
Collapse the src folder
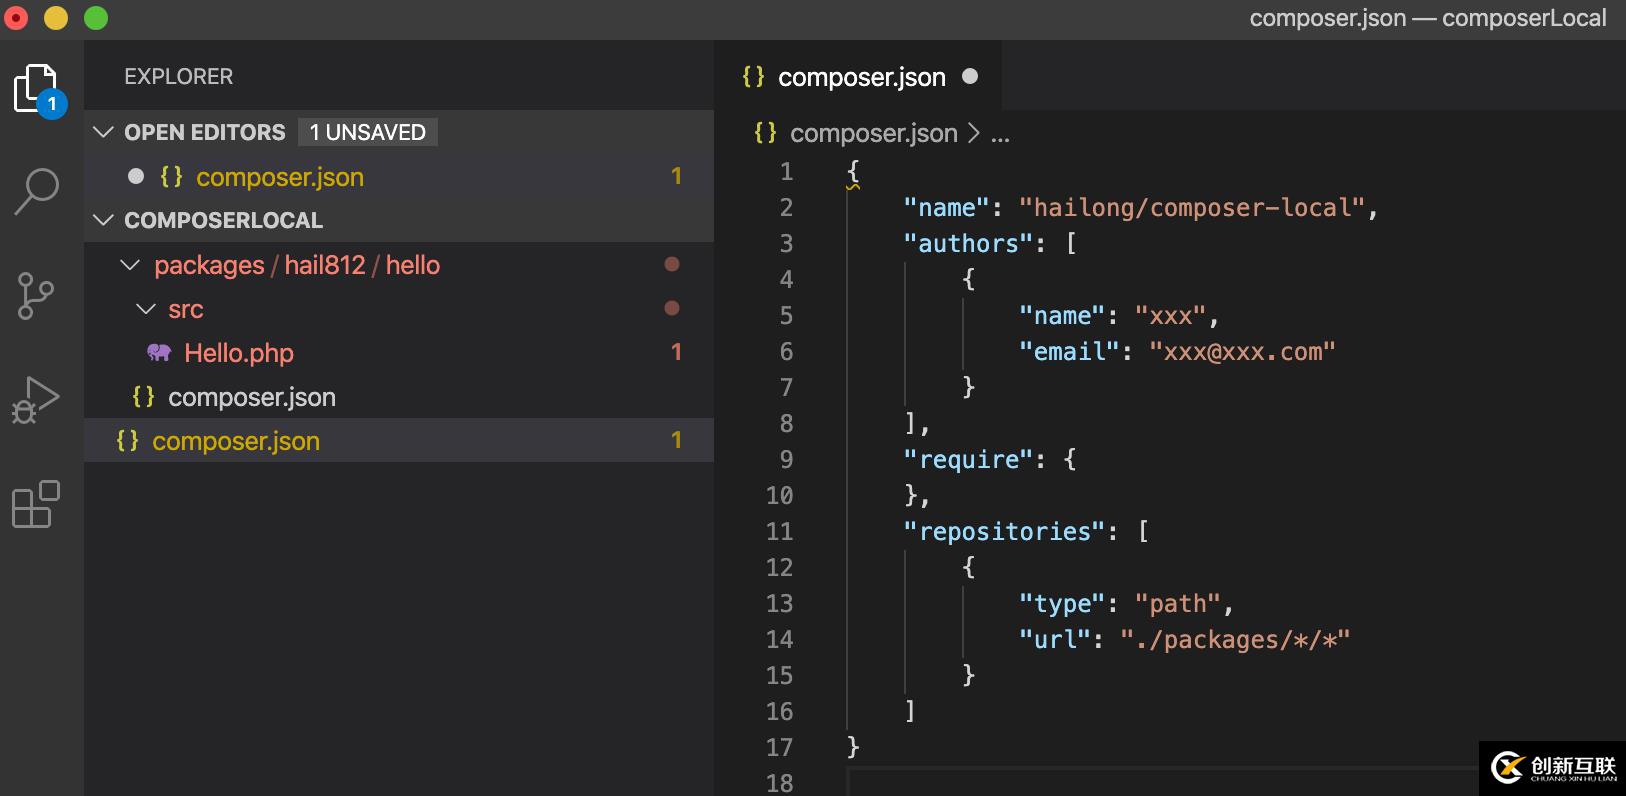coord(146,309)
